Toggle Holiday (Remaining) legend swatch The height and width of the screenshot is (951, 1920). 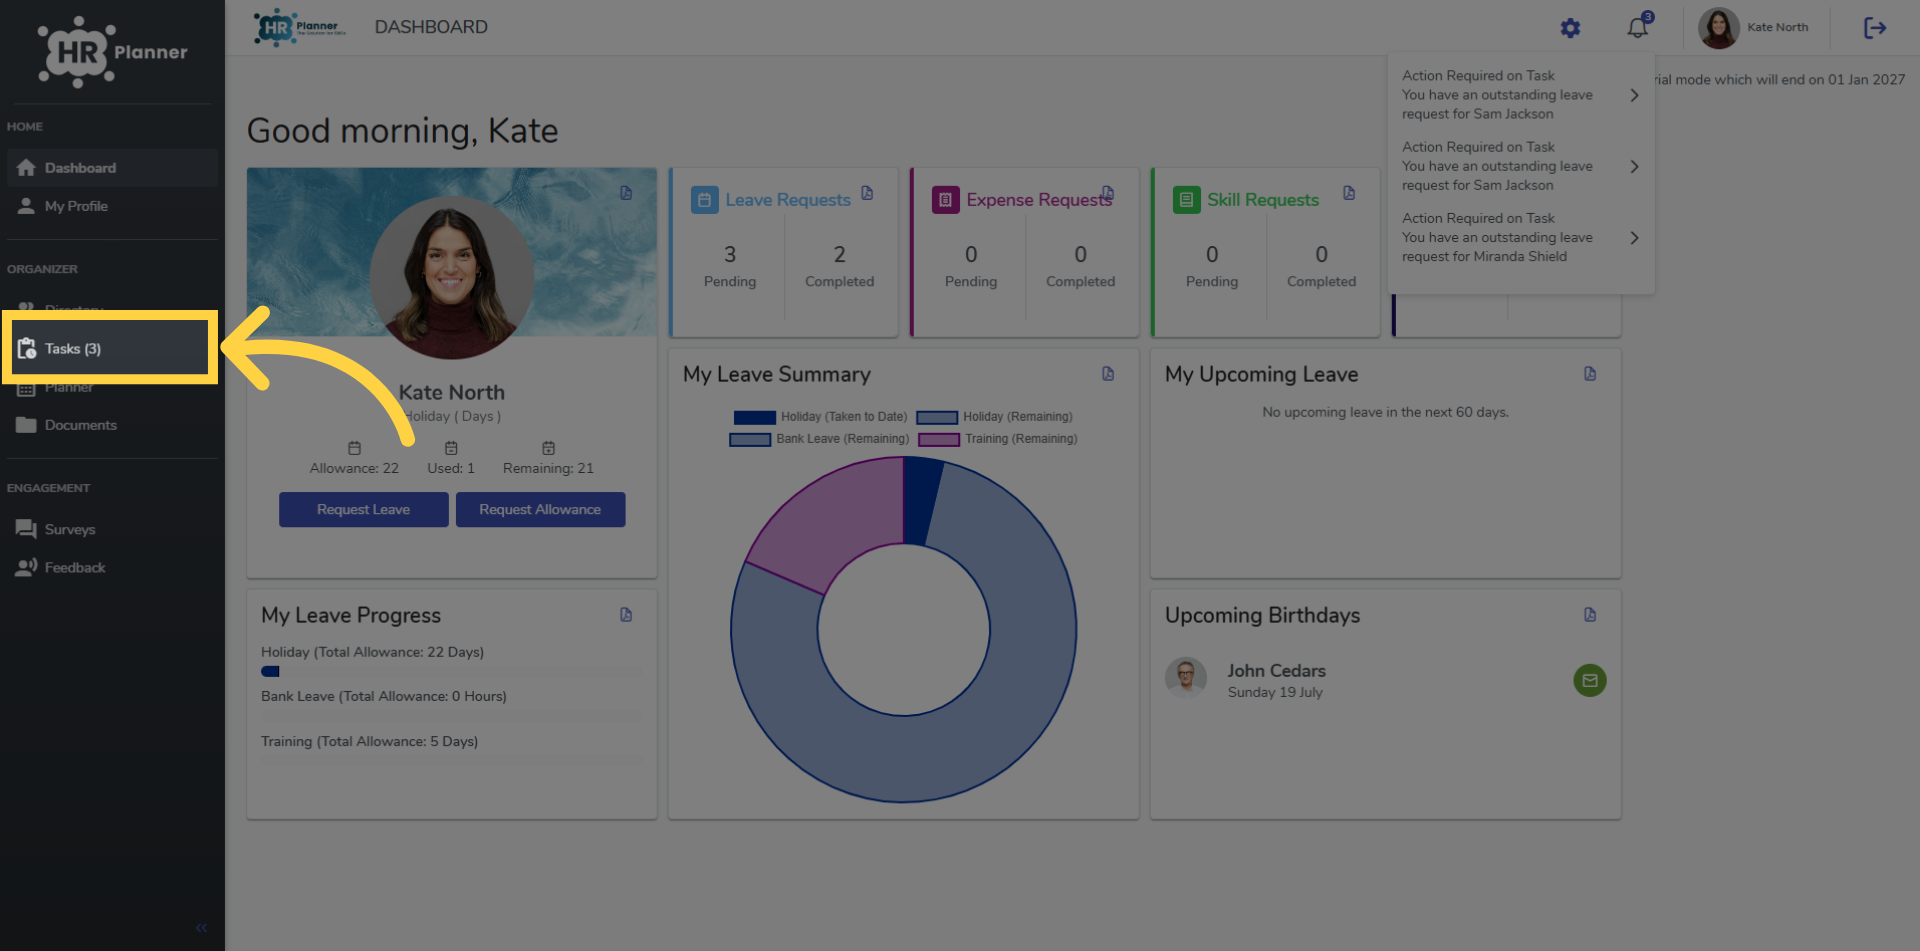[x=937, y=417]
